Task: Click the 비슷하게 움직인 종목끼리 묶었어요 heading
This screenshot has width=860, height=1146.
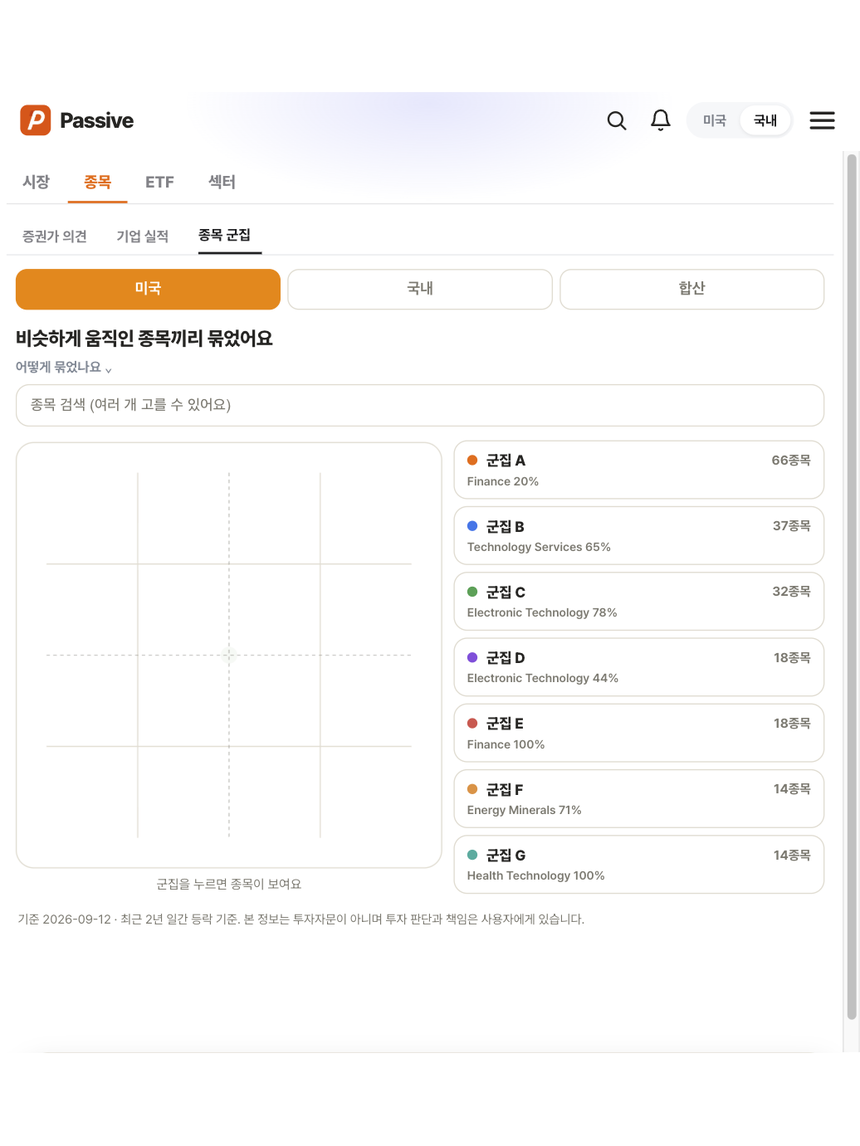Action: [144, 338]
